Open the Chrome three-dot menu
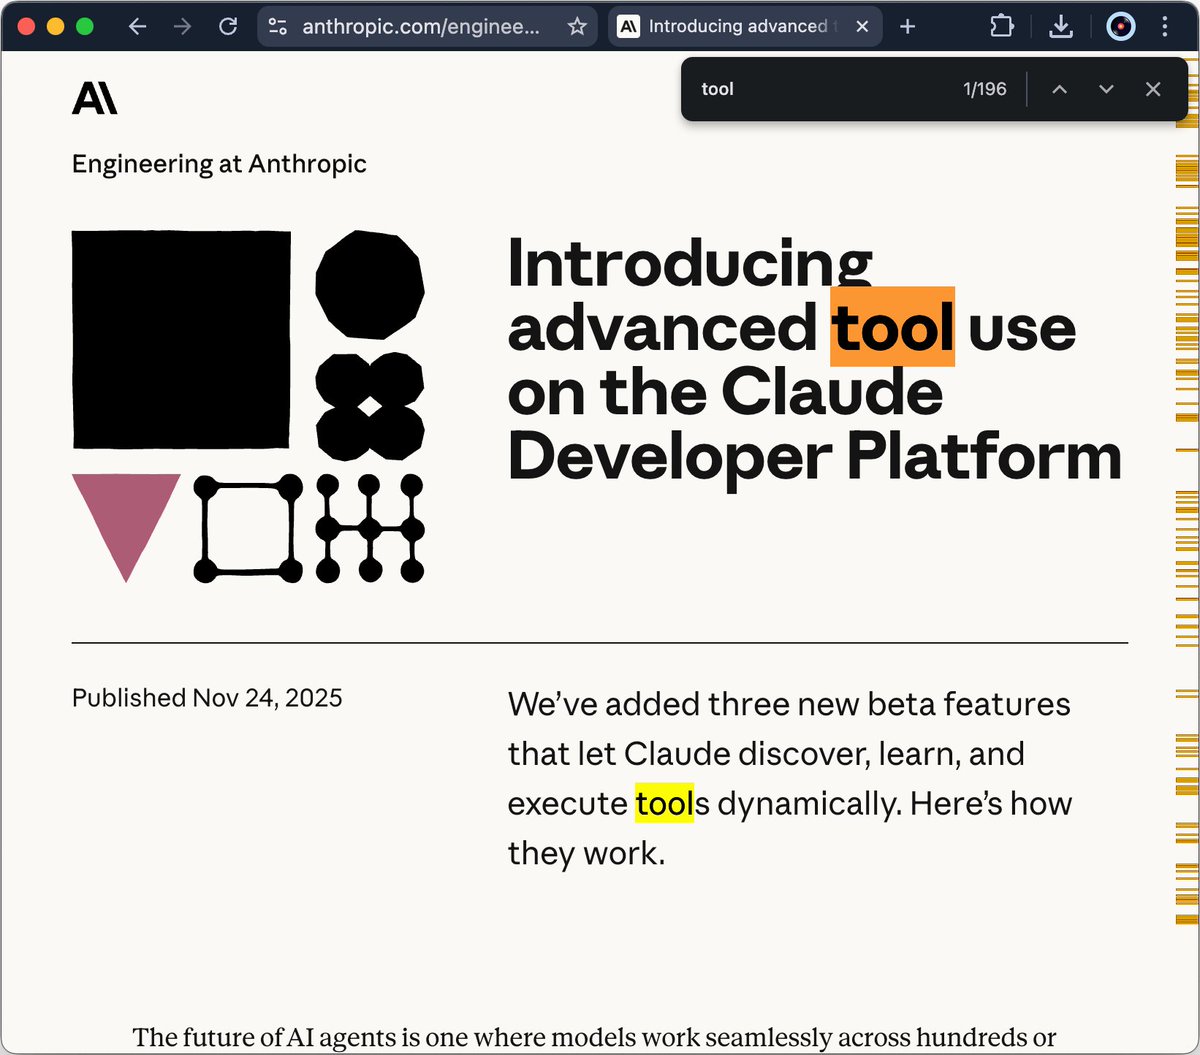The width and height of the screenshot is (1200, 1055). 1165,27
